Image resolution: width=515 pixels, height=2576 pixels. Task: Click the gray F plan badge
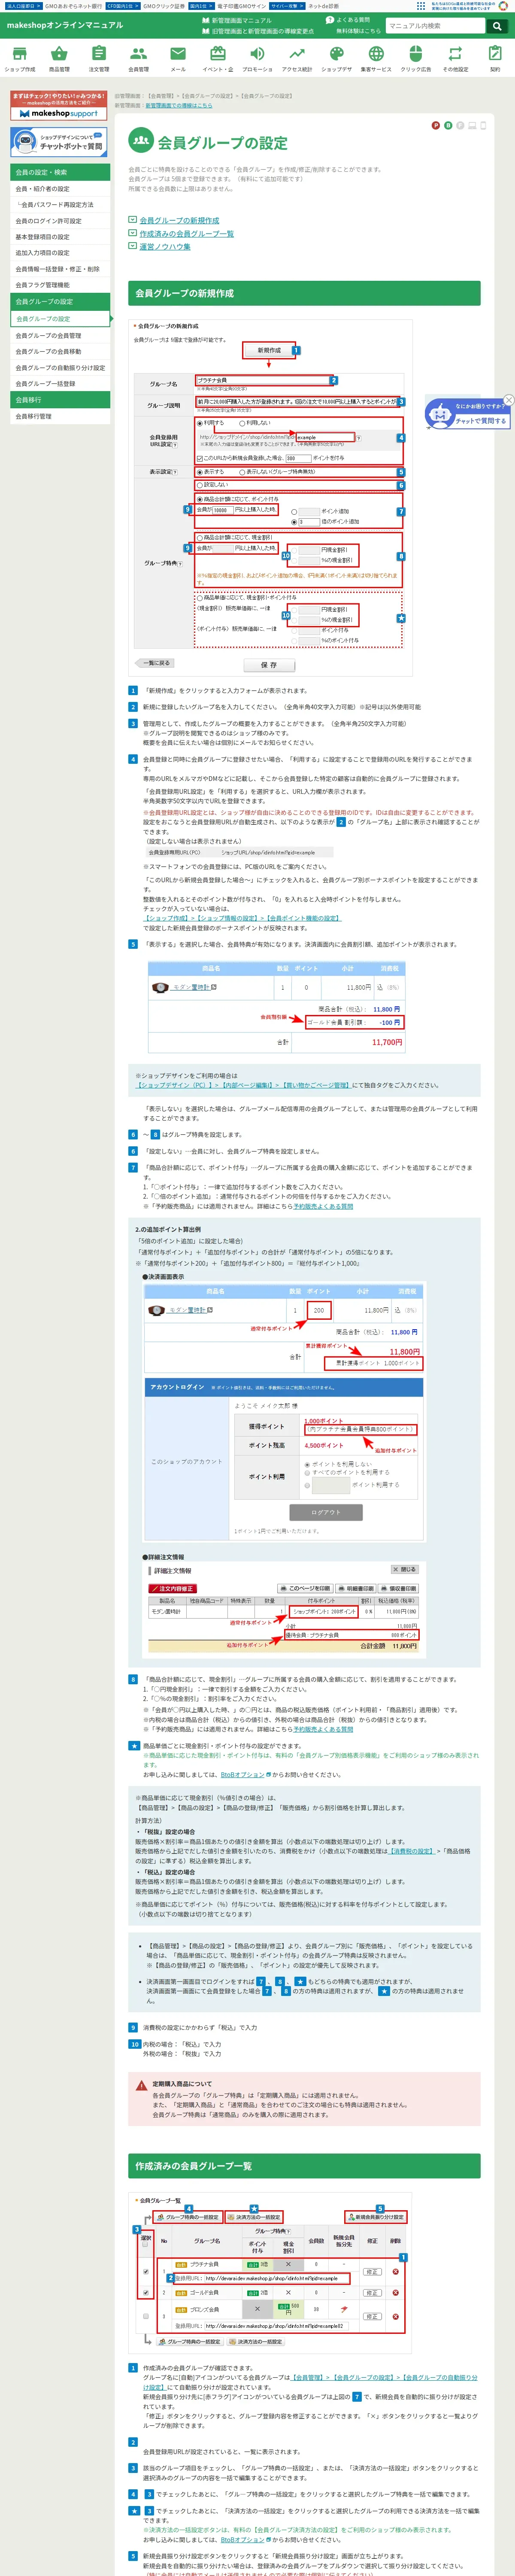pos(459,126)
